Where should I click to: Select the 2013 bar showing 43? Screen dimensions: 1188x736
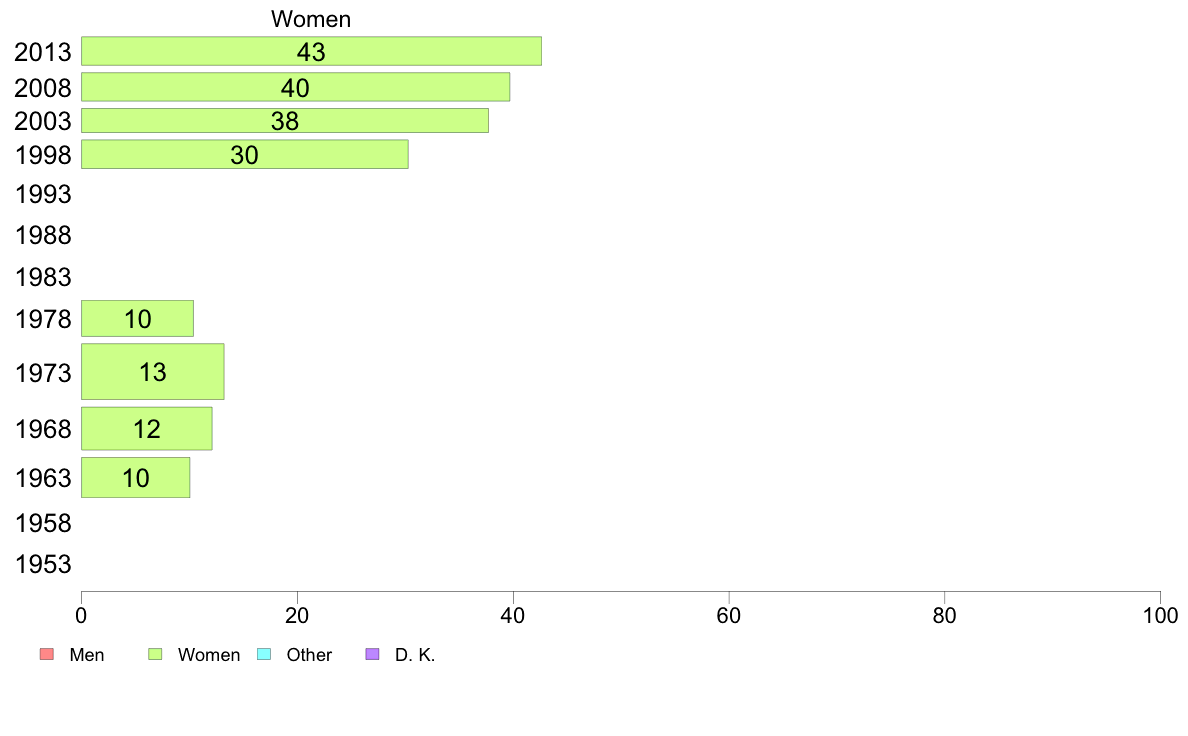tap(311, 51)
